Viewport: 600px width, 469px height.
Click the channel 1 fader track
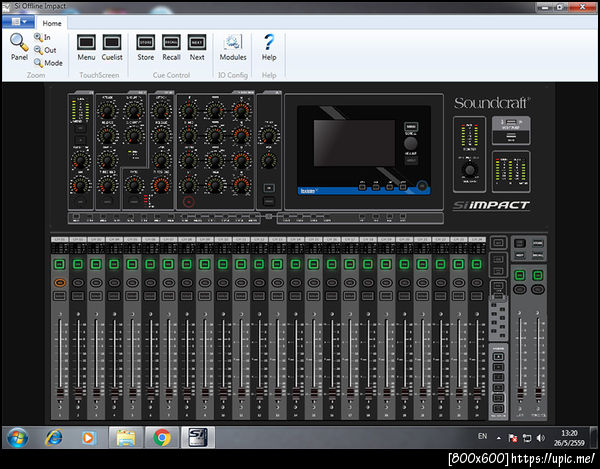pos(59,350)
